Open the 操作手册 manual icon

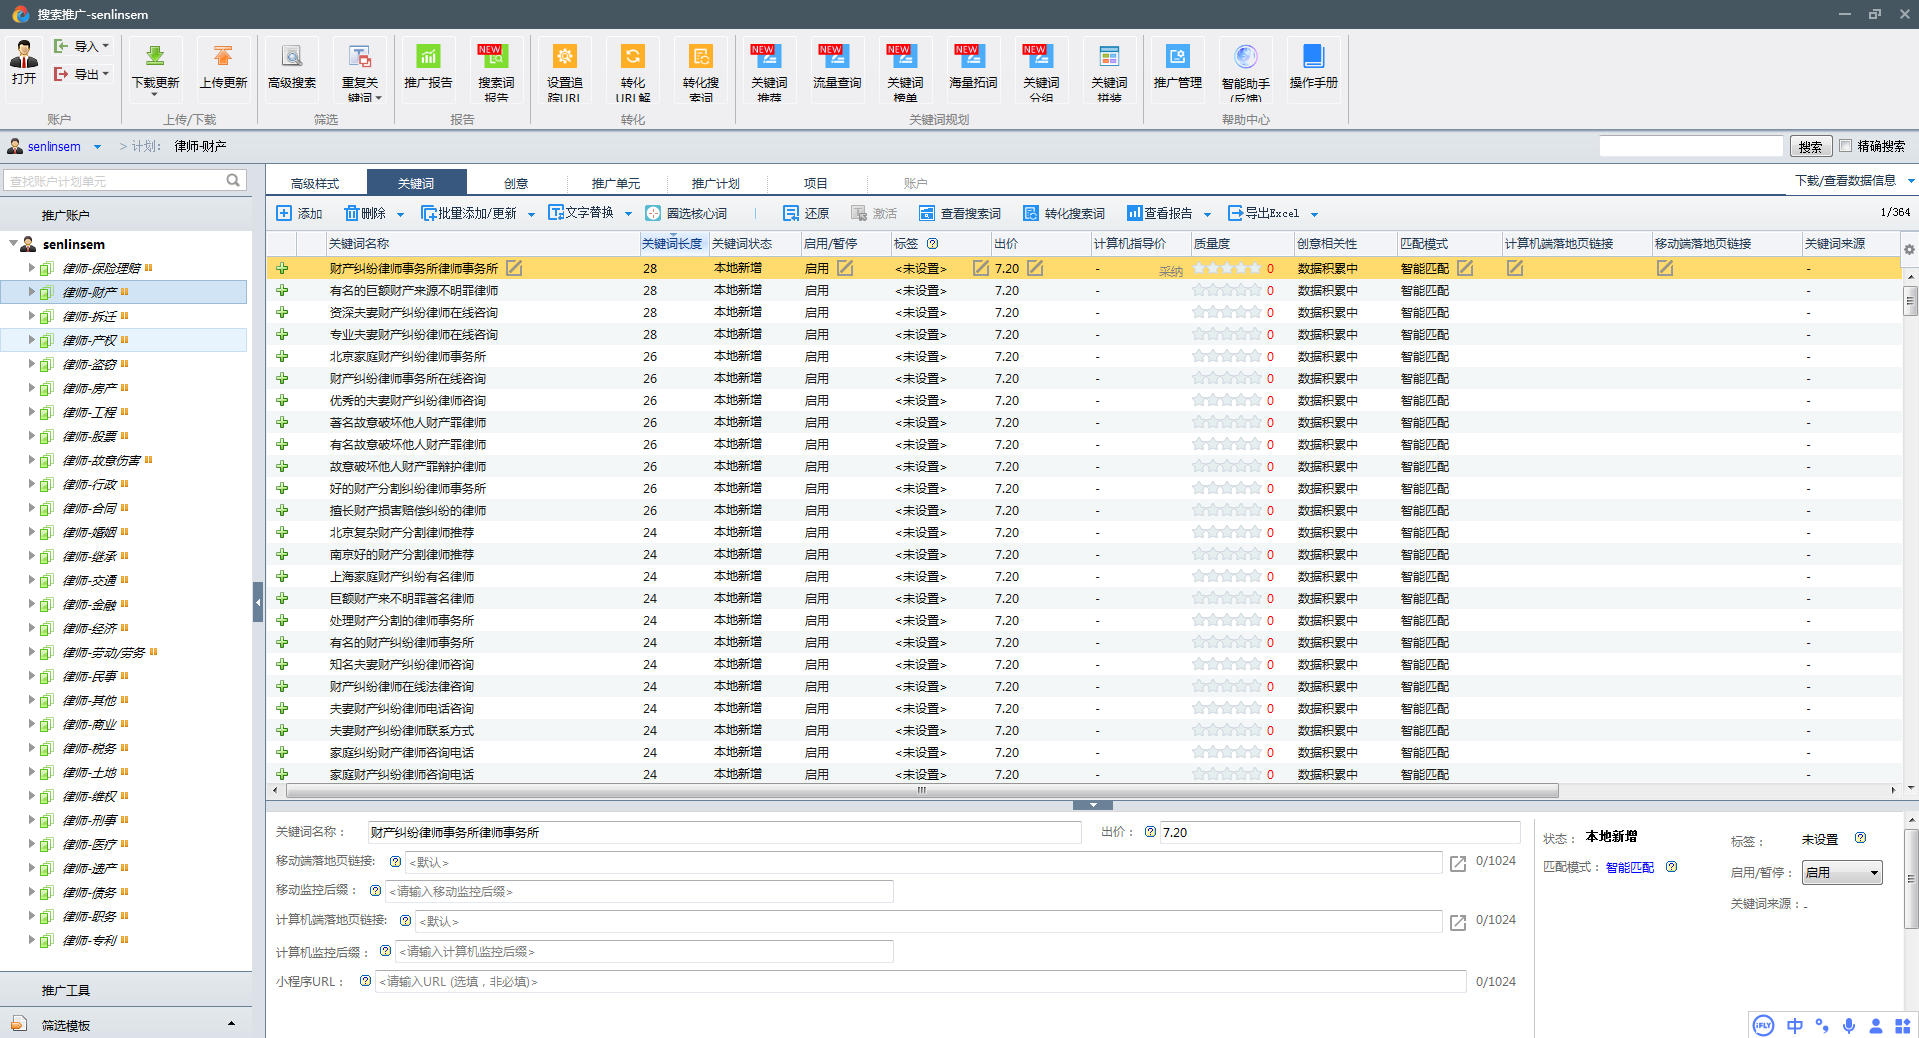(x=1313, y=57)
